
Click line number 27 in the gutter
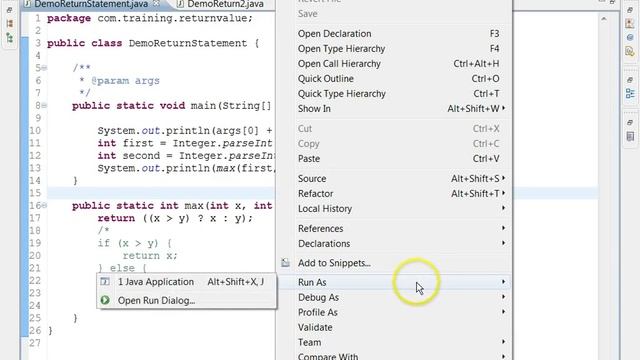pyautogui.click(x=35, y=343)
